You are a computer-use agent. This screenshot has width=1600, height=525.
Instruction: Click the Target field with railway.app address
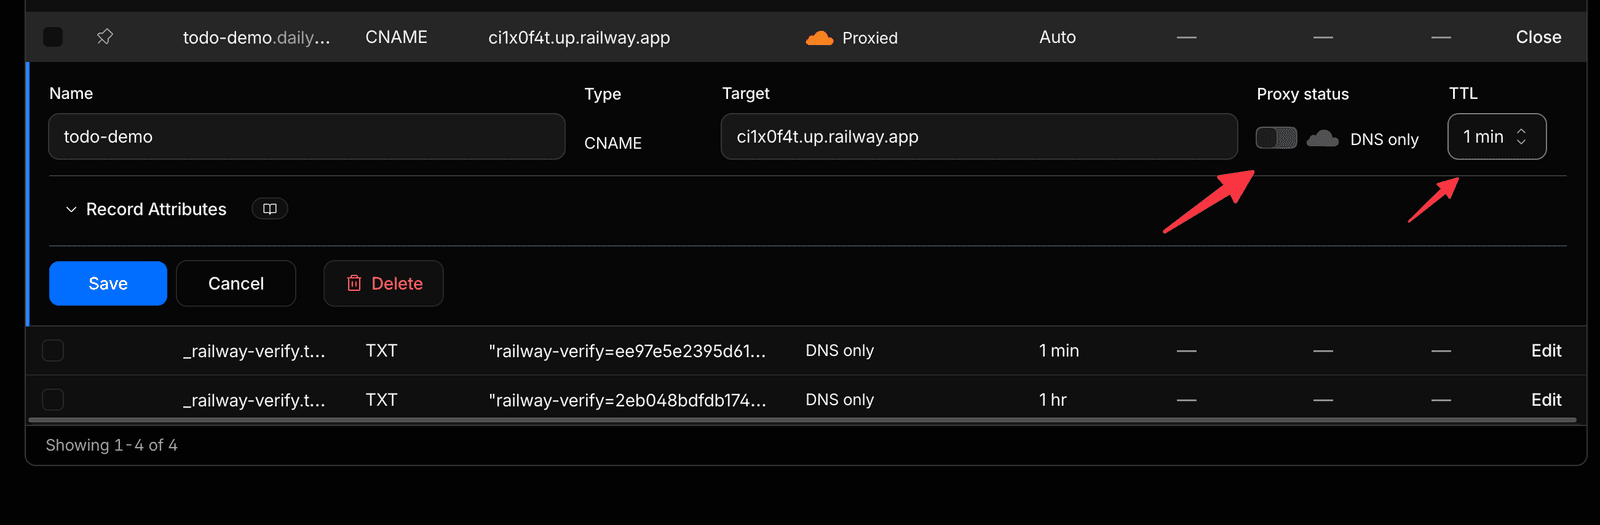point(979,137)
